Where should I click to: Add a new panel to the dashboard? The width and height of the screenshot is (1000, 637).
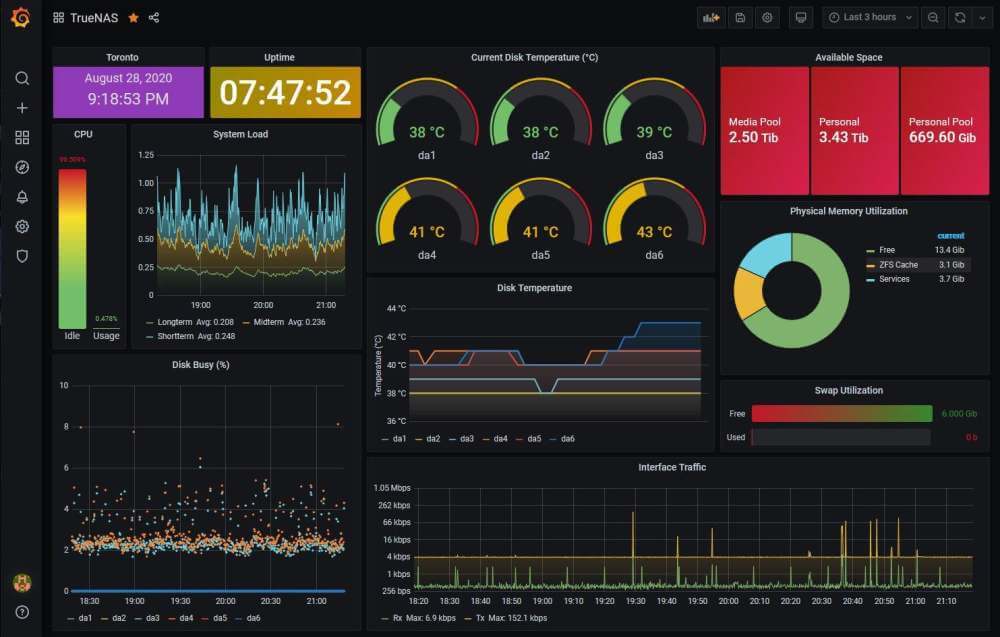tap(711, 17)
